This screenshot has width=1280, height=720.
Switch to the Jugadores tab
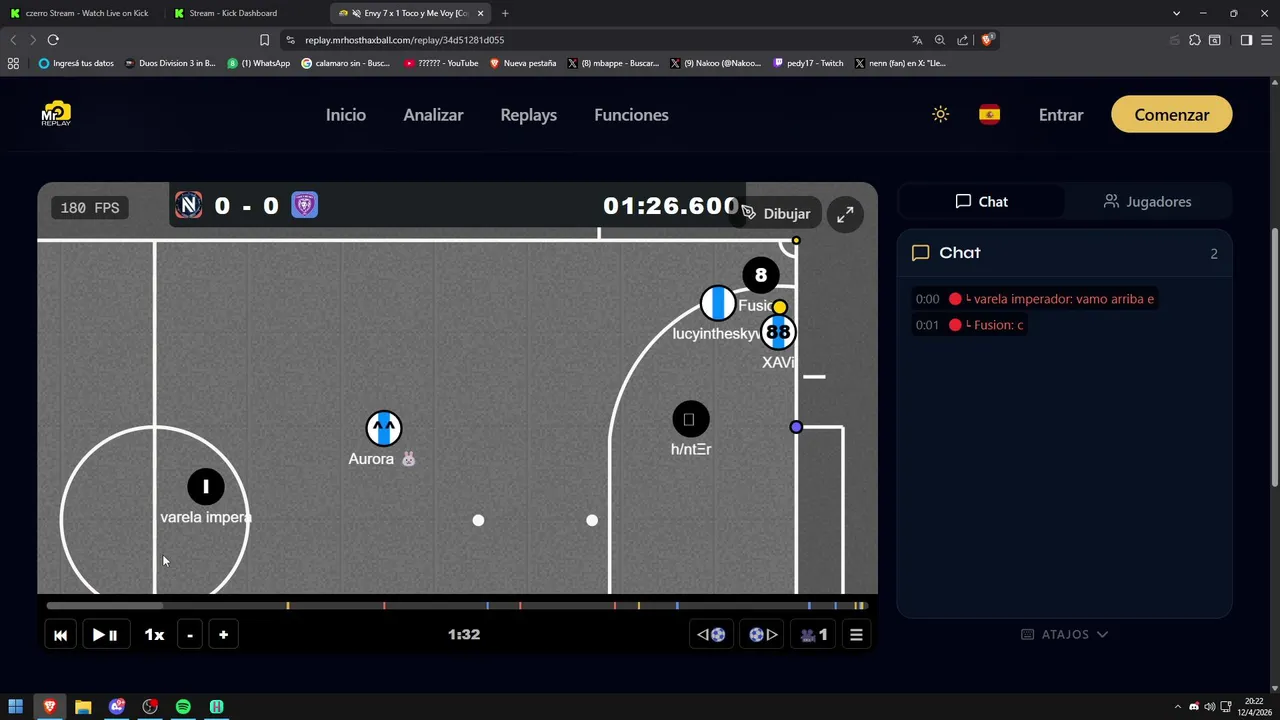pos(1147,202)
